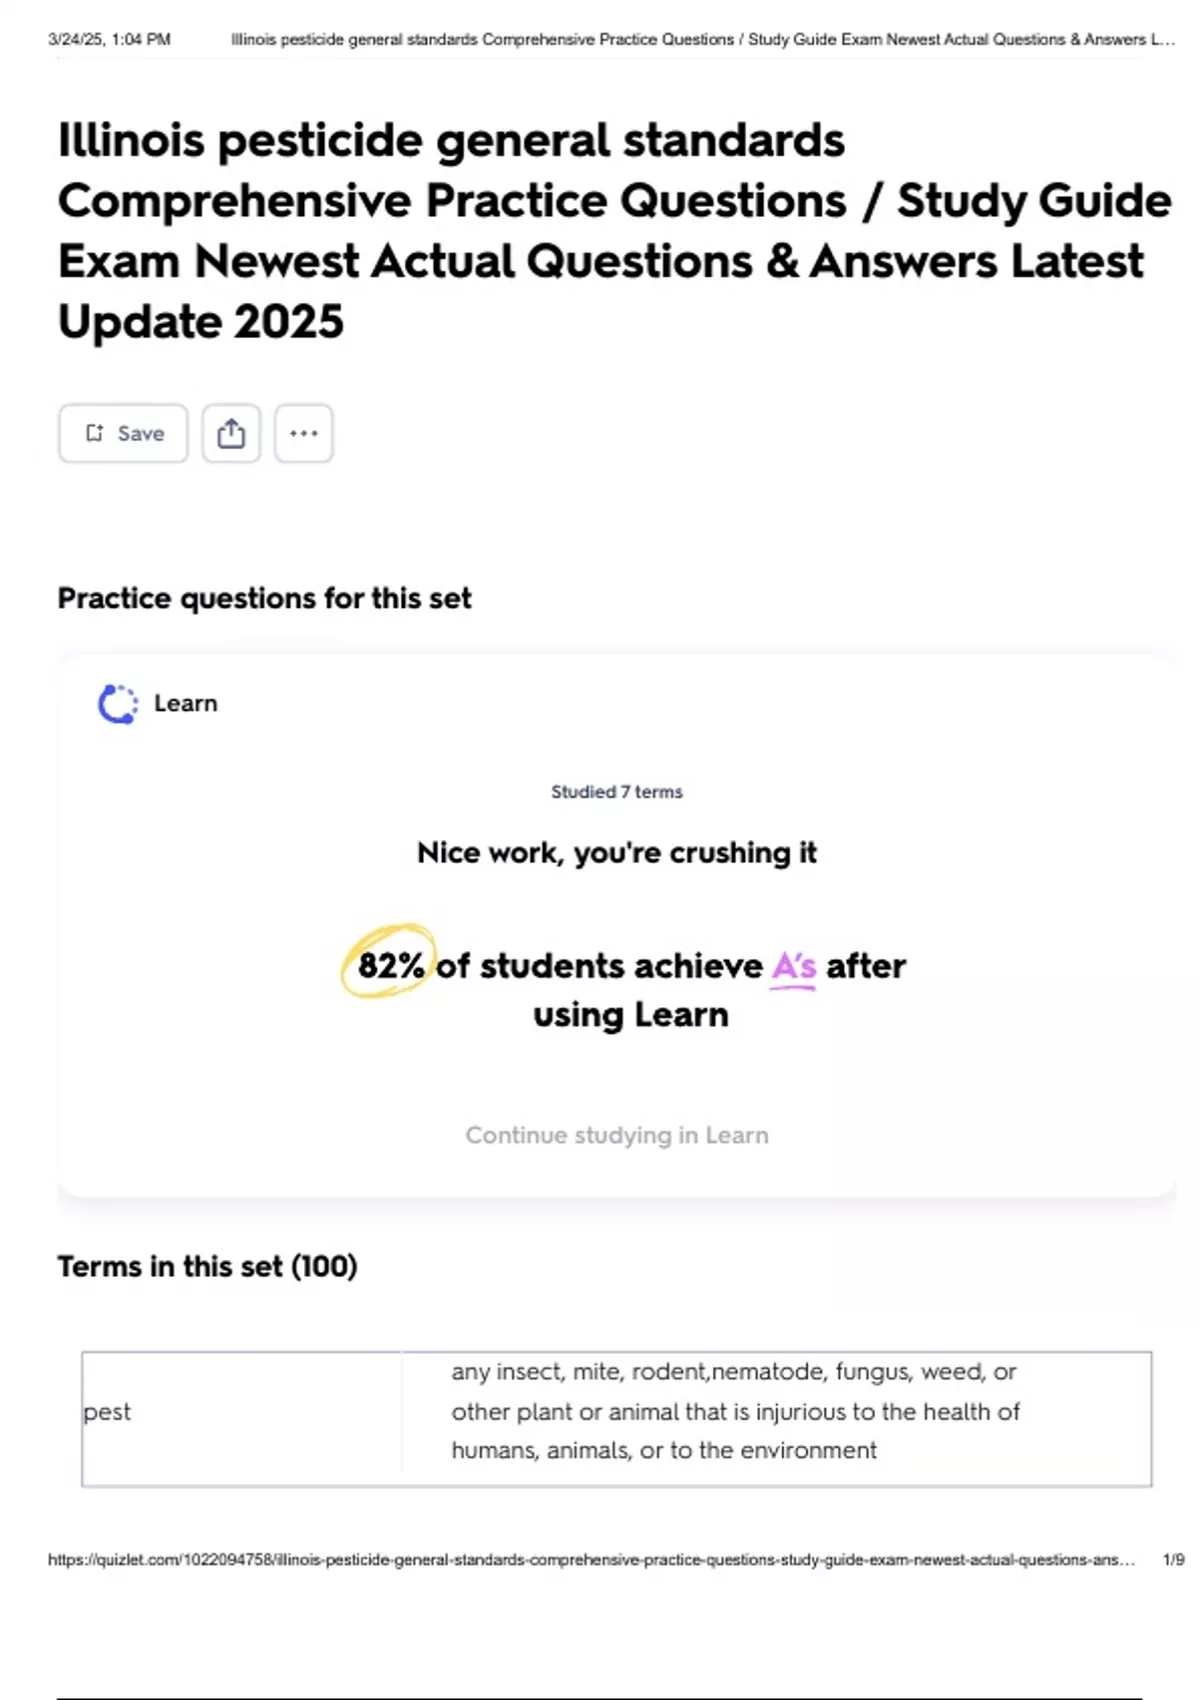Click the main study guide title
This screenshot has height=1700, width=1200.
pyautogui.click(x=614, y=230)
